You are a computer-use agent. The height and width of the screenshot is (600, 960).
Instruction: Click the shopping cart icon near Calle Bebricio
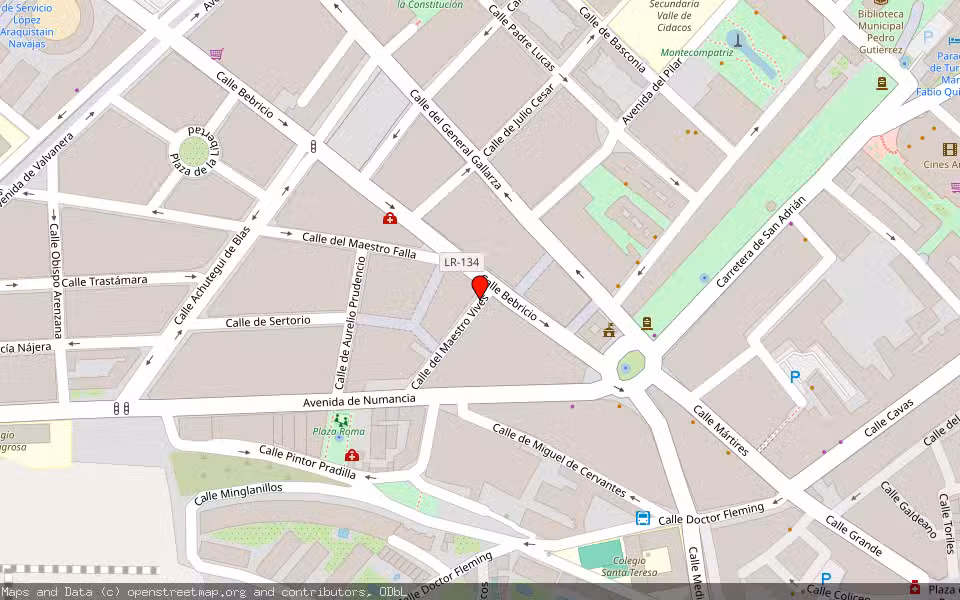coord(216,54)
